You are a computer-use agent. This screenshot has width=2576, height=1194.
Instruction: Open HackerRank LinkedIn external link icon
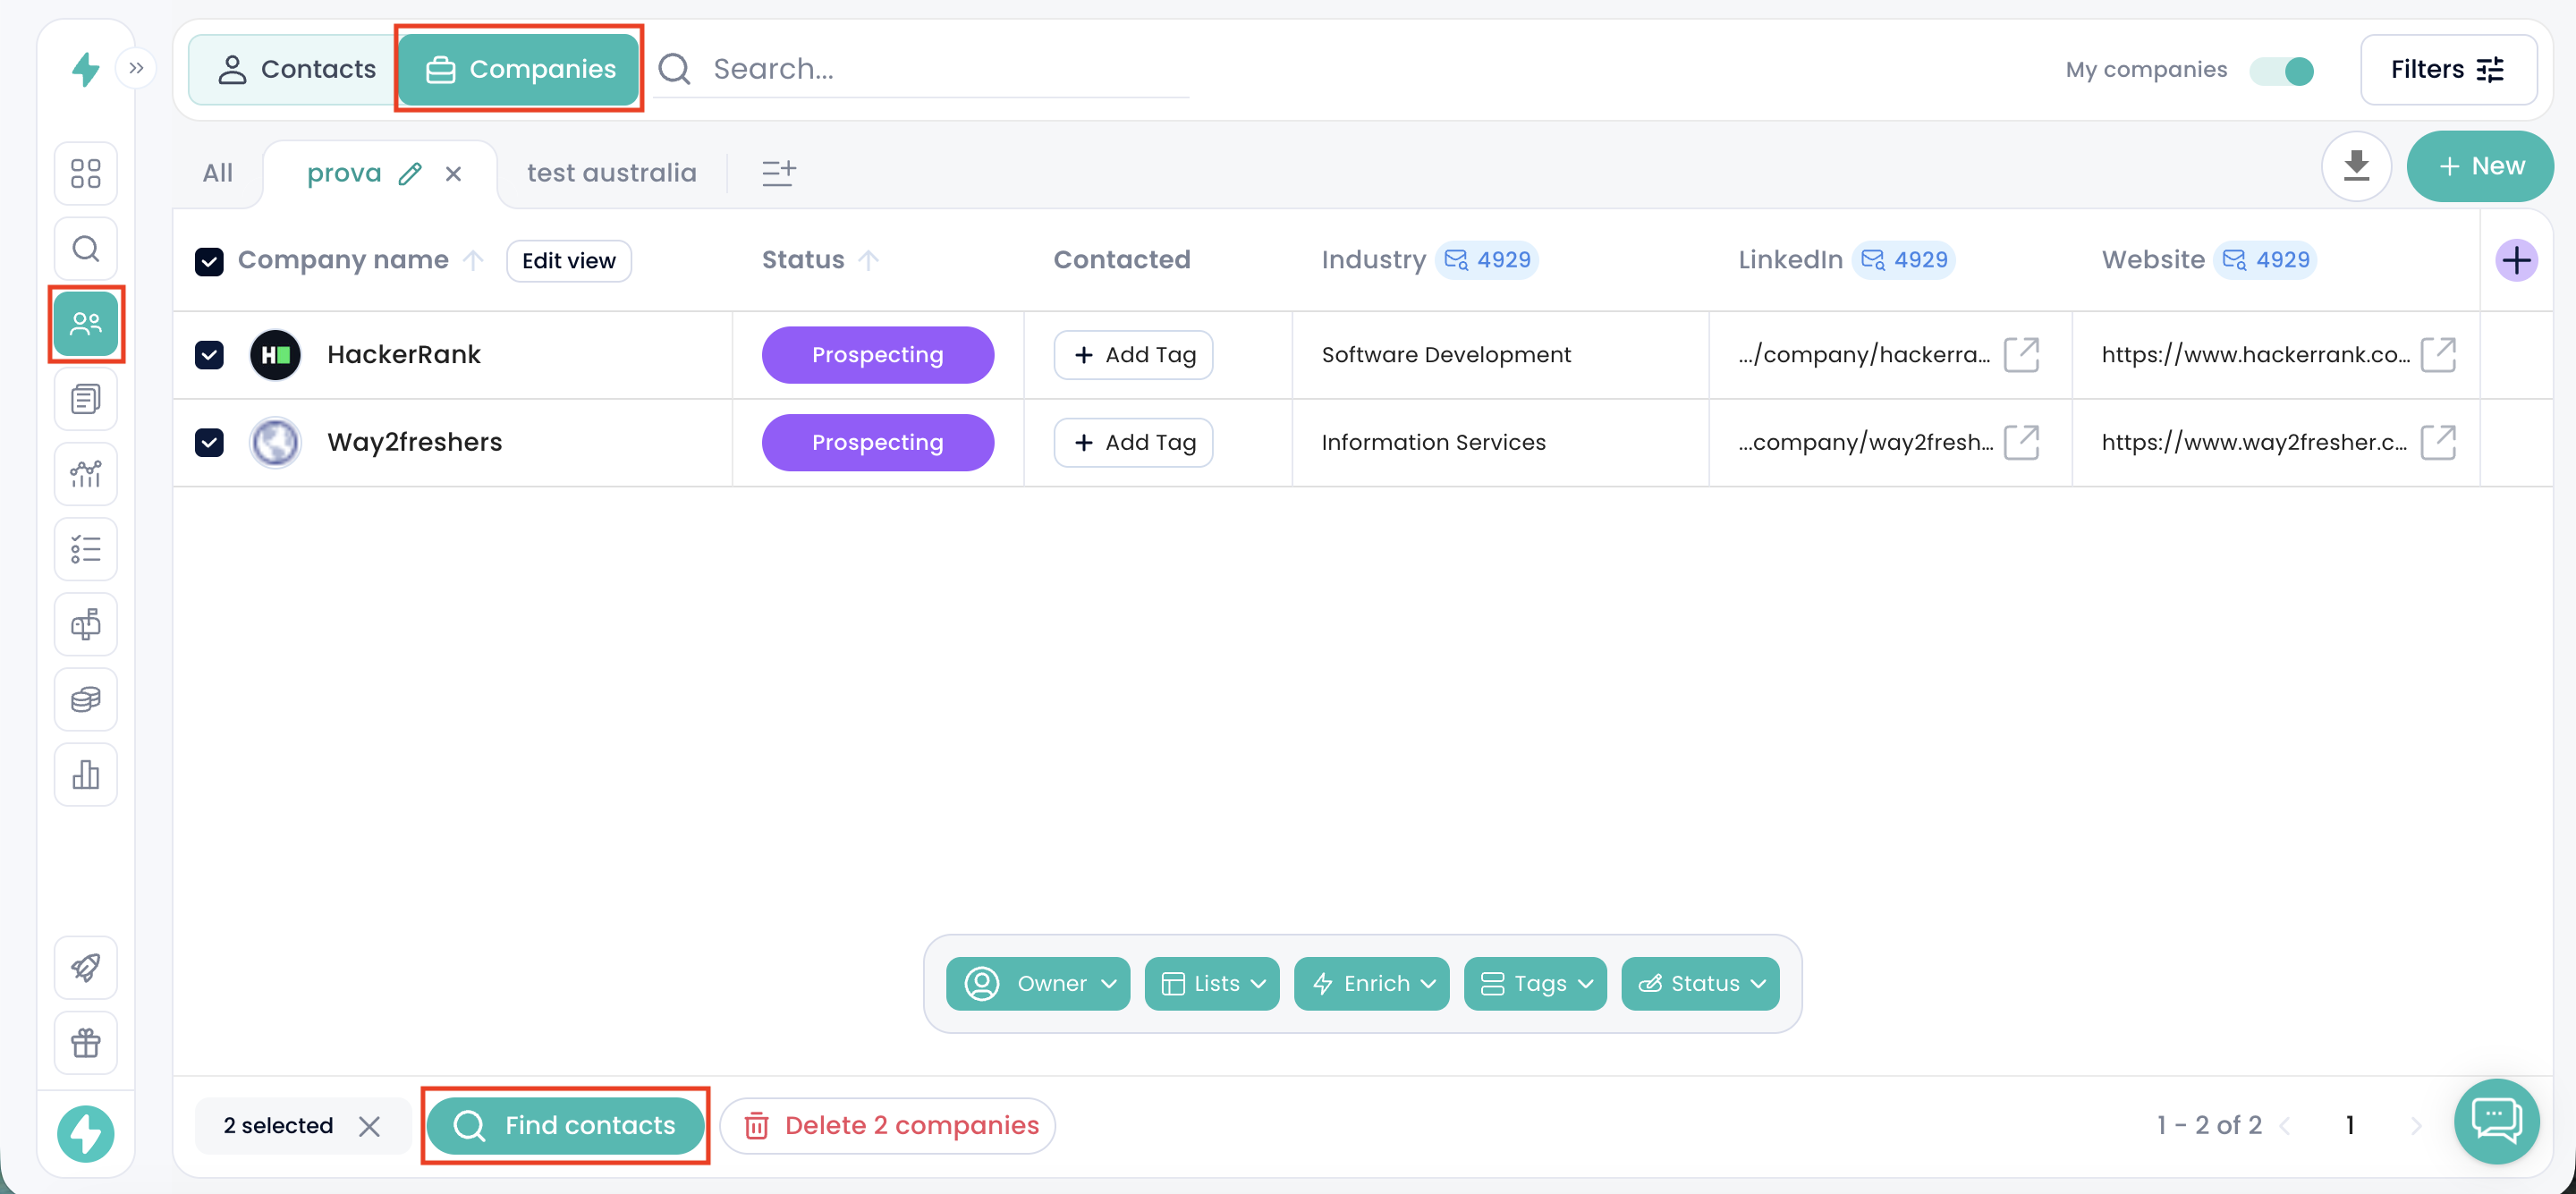click(x=2021, y=355)
